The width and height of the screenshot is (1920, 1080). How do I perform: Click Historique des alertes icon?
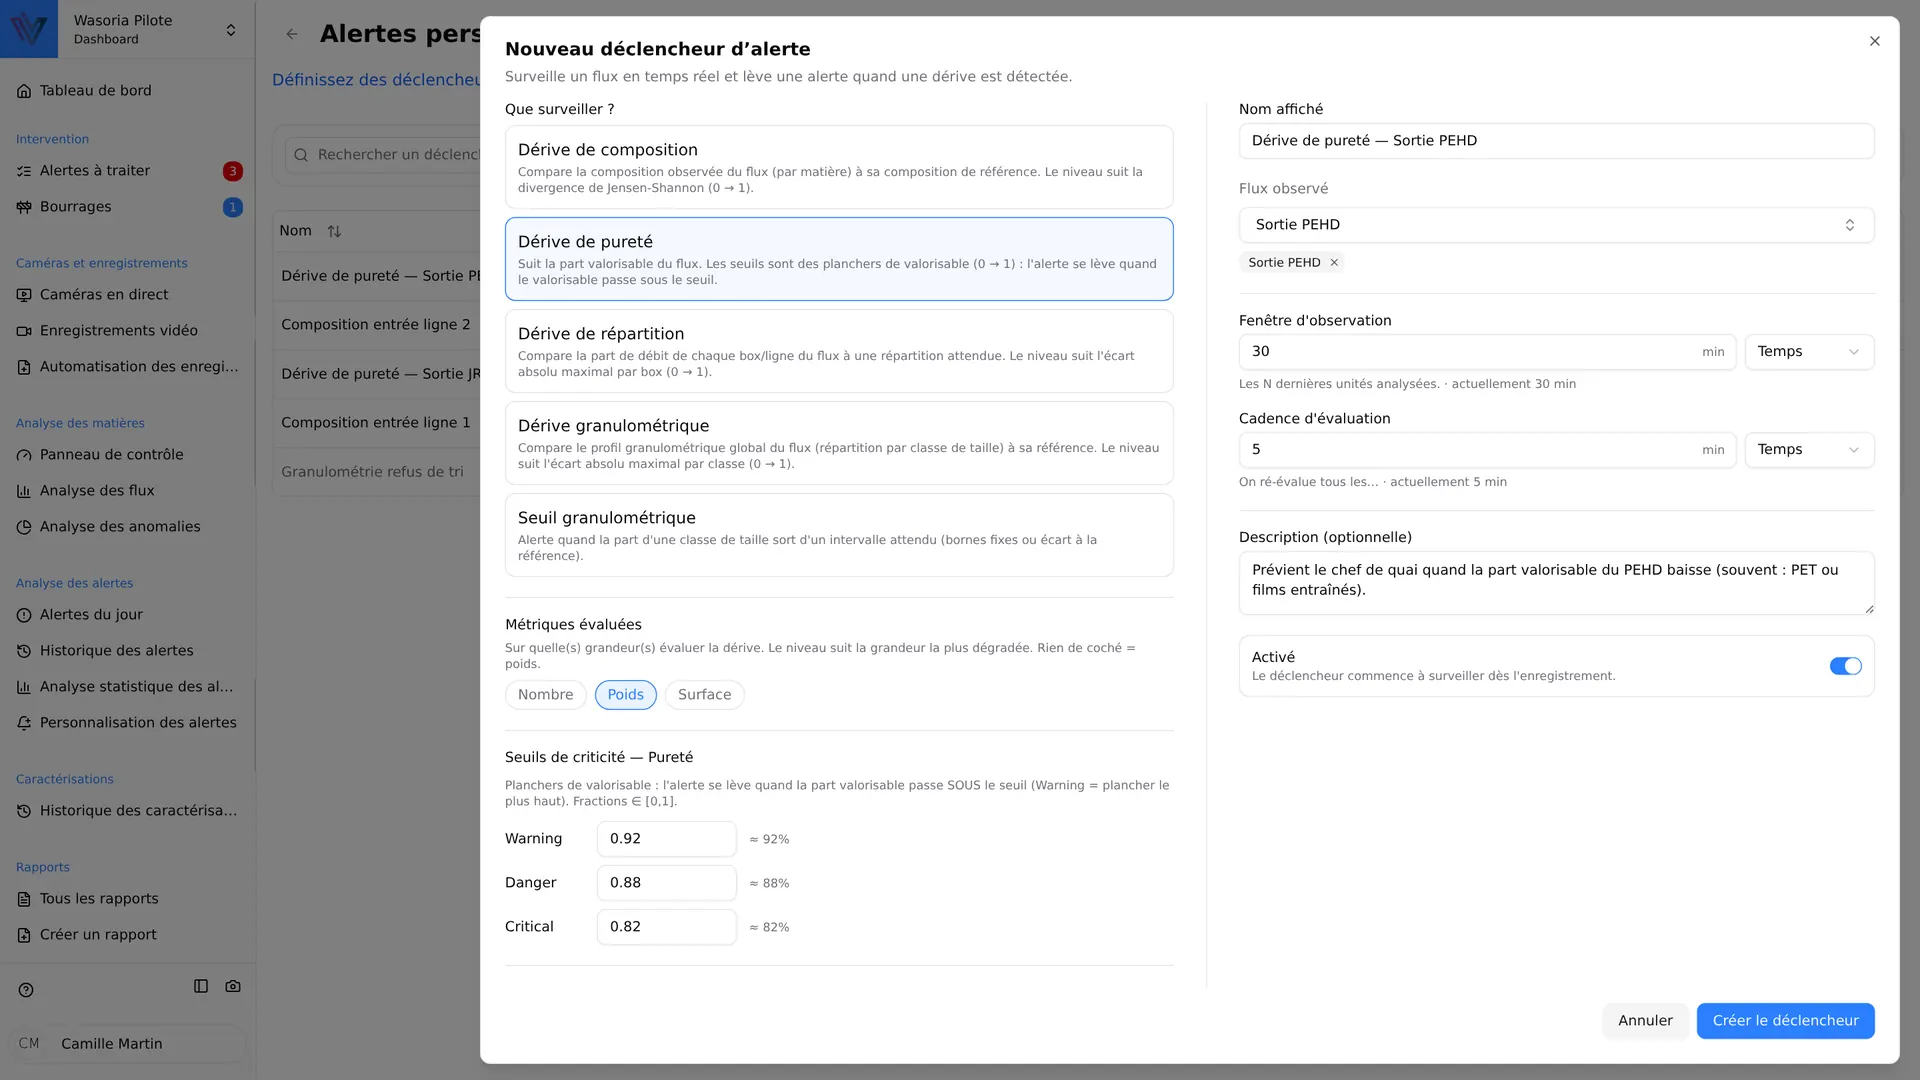click(24, 651)
